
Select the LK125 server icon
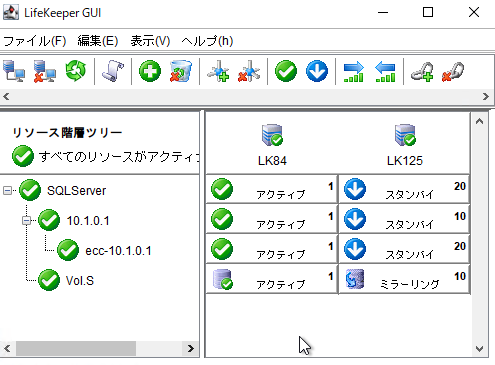[x=405, y=135]
